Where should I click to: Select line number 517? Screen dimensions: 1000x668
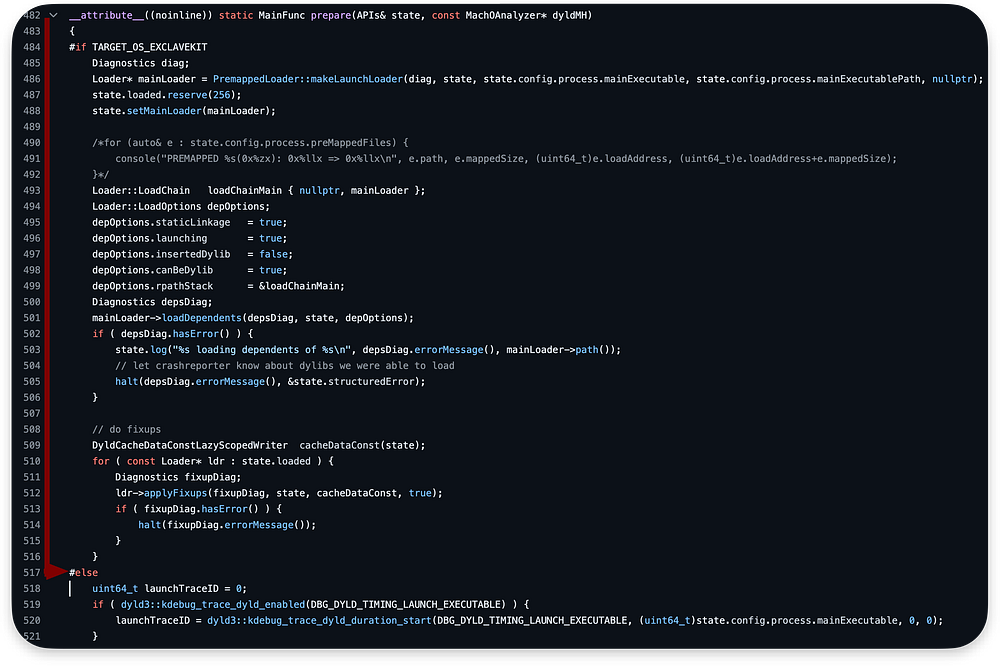pyautogui.click(x=32, y=573)
